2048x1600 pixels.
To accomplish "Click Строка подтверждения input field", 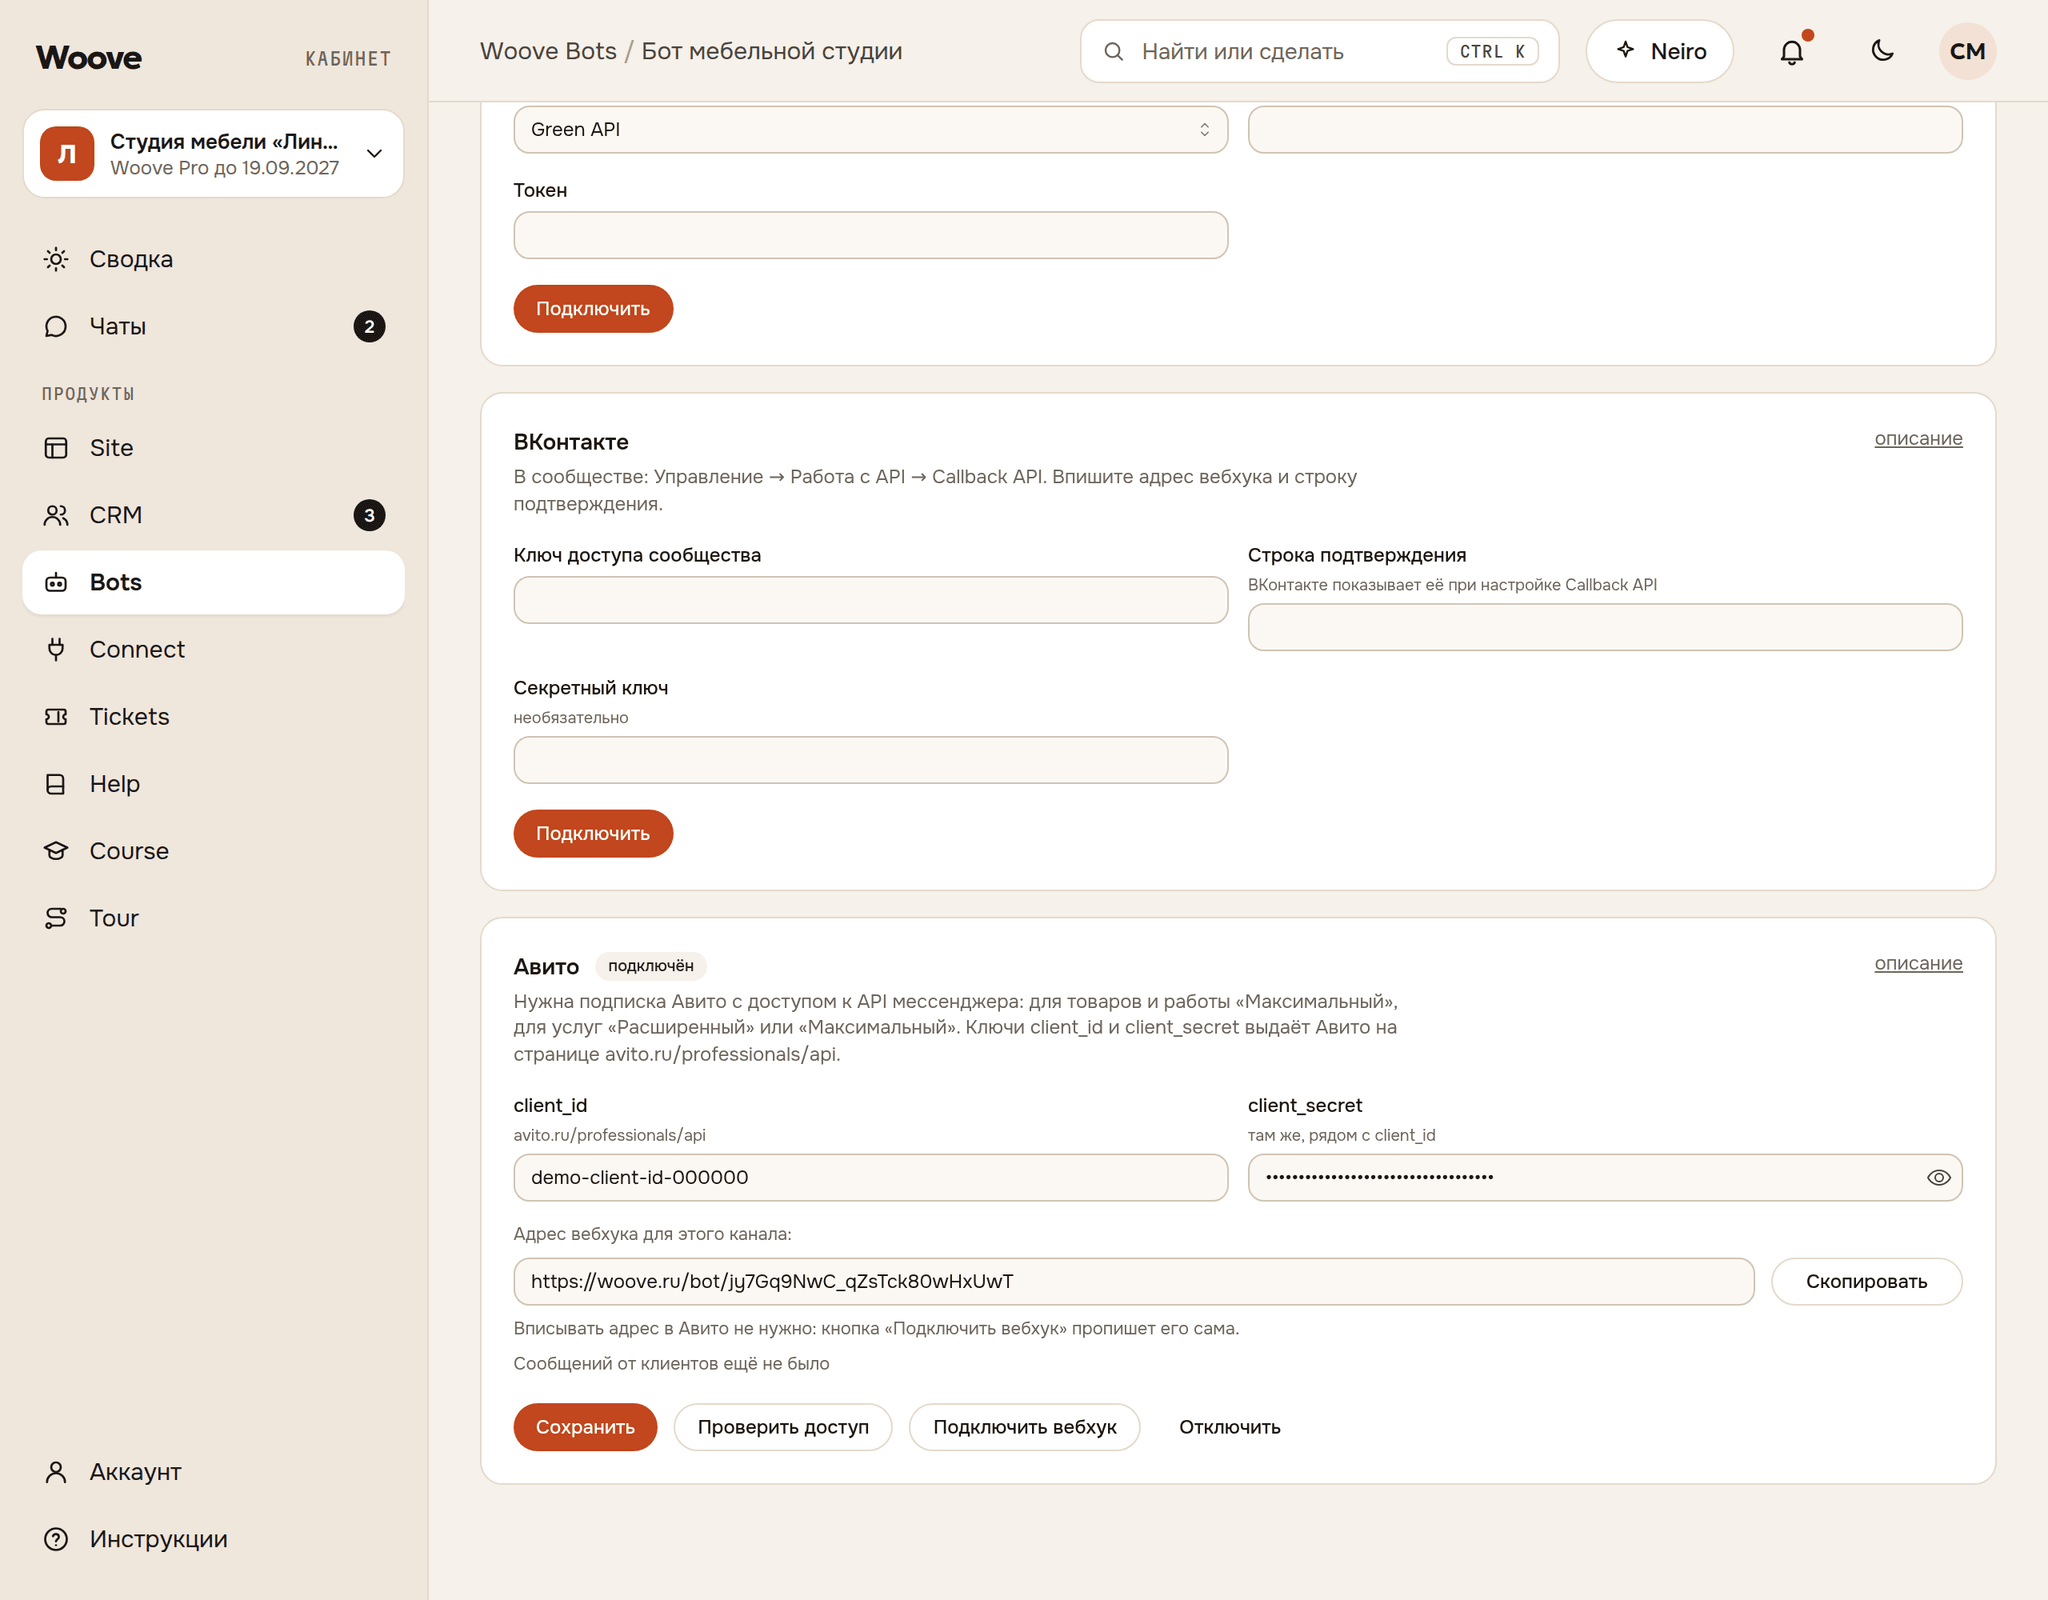I will [x=1604, y=627].
